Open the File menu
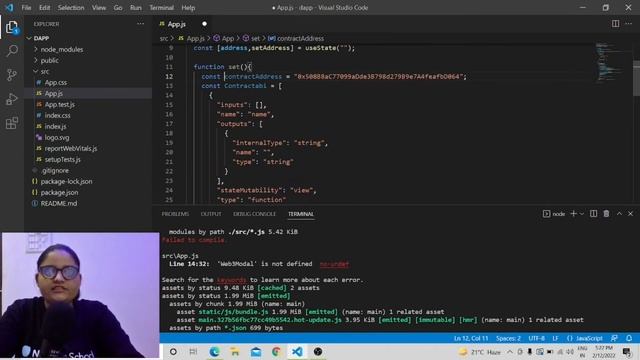Viewport: 640px width, 360px height. click(x=27, y=8)
